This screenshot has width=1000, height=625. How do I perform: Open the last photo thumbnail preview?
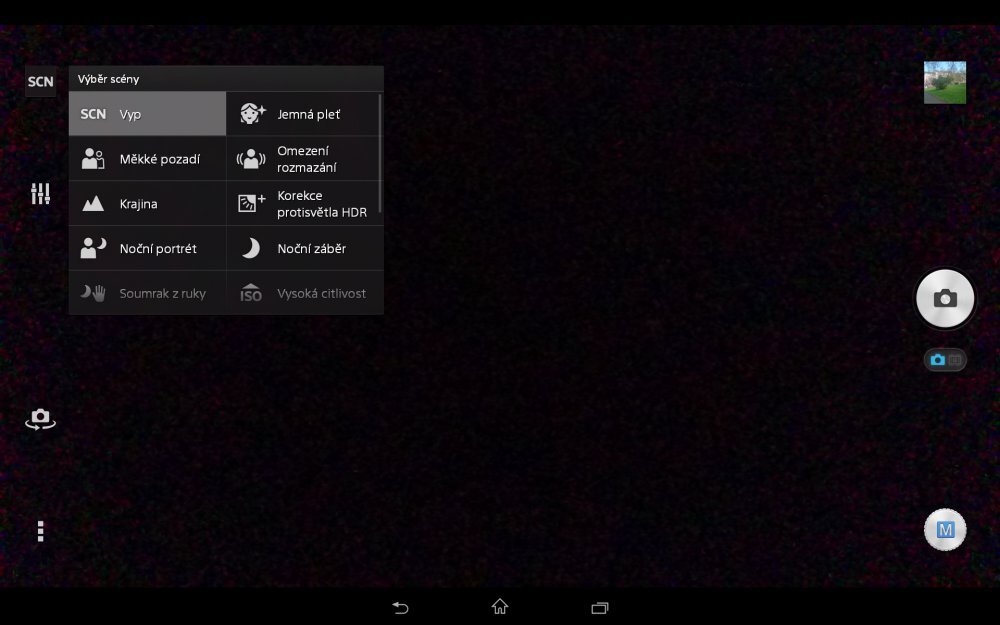[944, 81]
